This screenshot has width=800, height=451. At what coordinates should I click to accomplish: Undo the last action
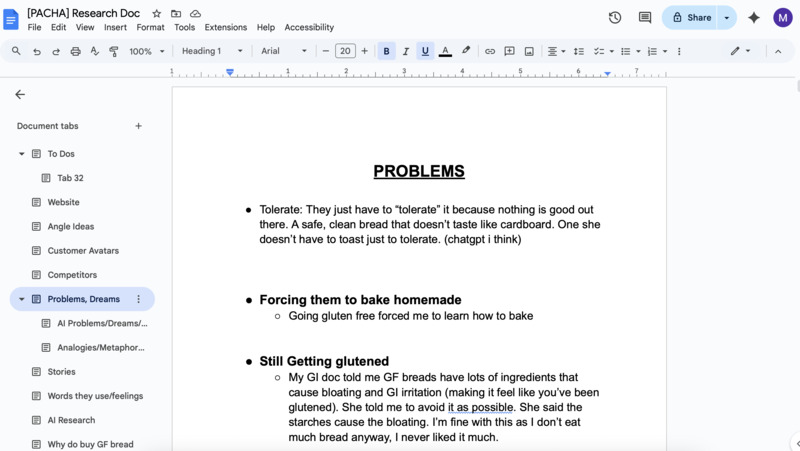tap(36, 51)
